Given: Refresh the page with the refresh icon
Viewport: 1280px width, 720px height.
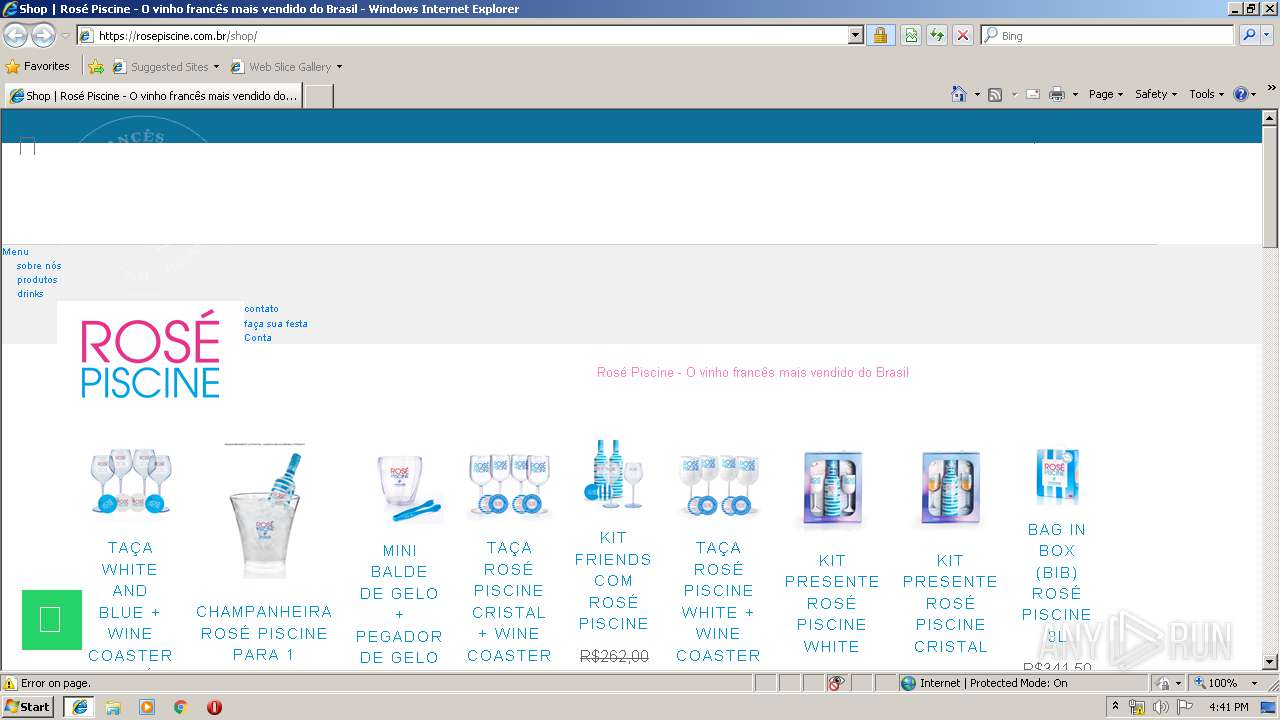Looking at the screenshot, I should click(937, 36).
